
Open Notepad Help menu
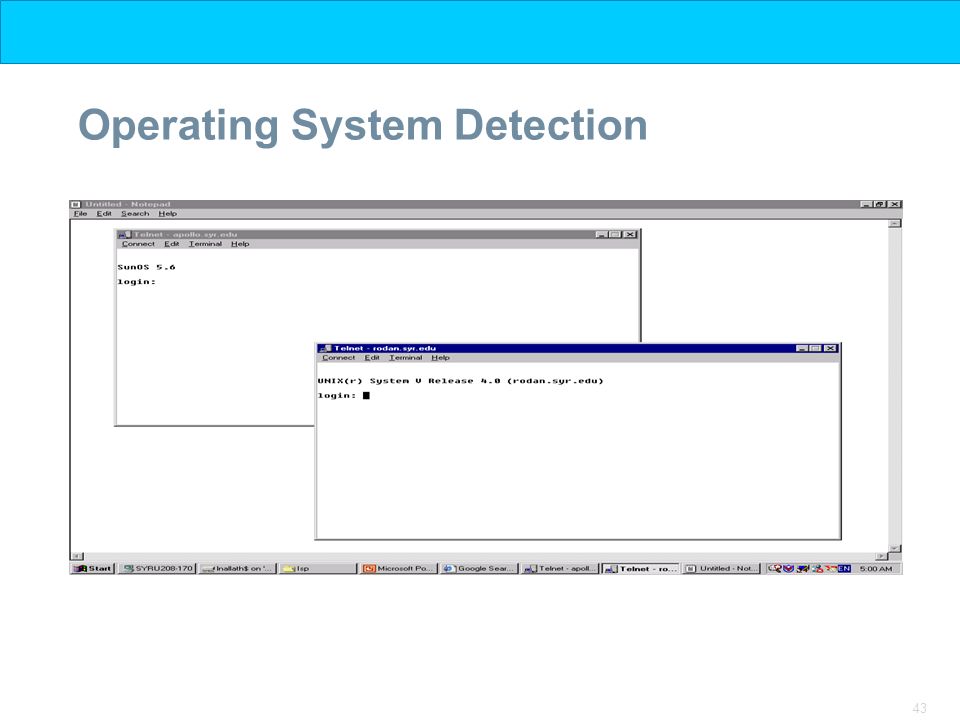click(x=168, y=214)
